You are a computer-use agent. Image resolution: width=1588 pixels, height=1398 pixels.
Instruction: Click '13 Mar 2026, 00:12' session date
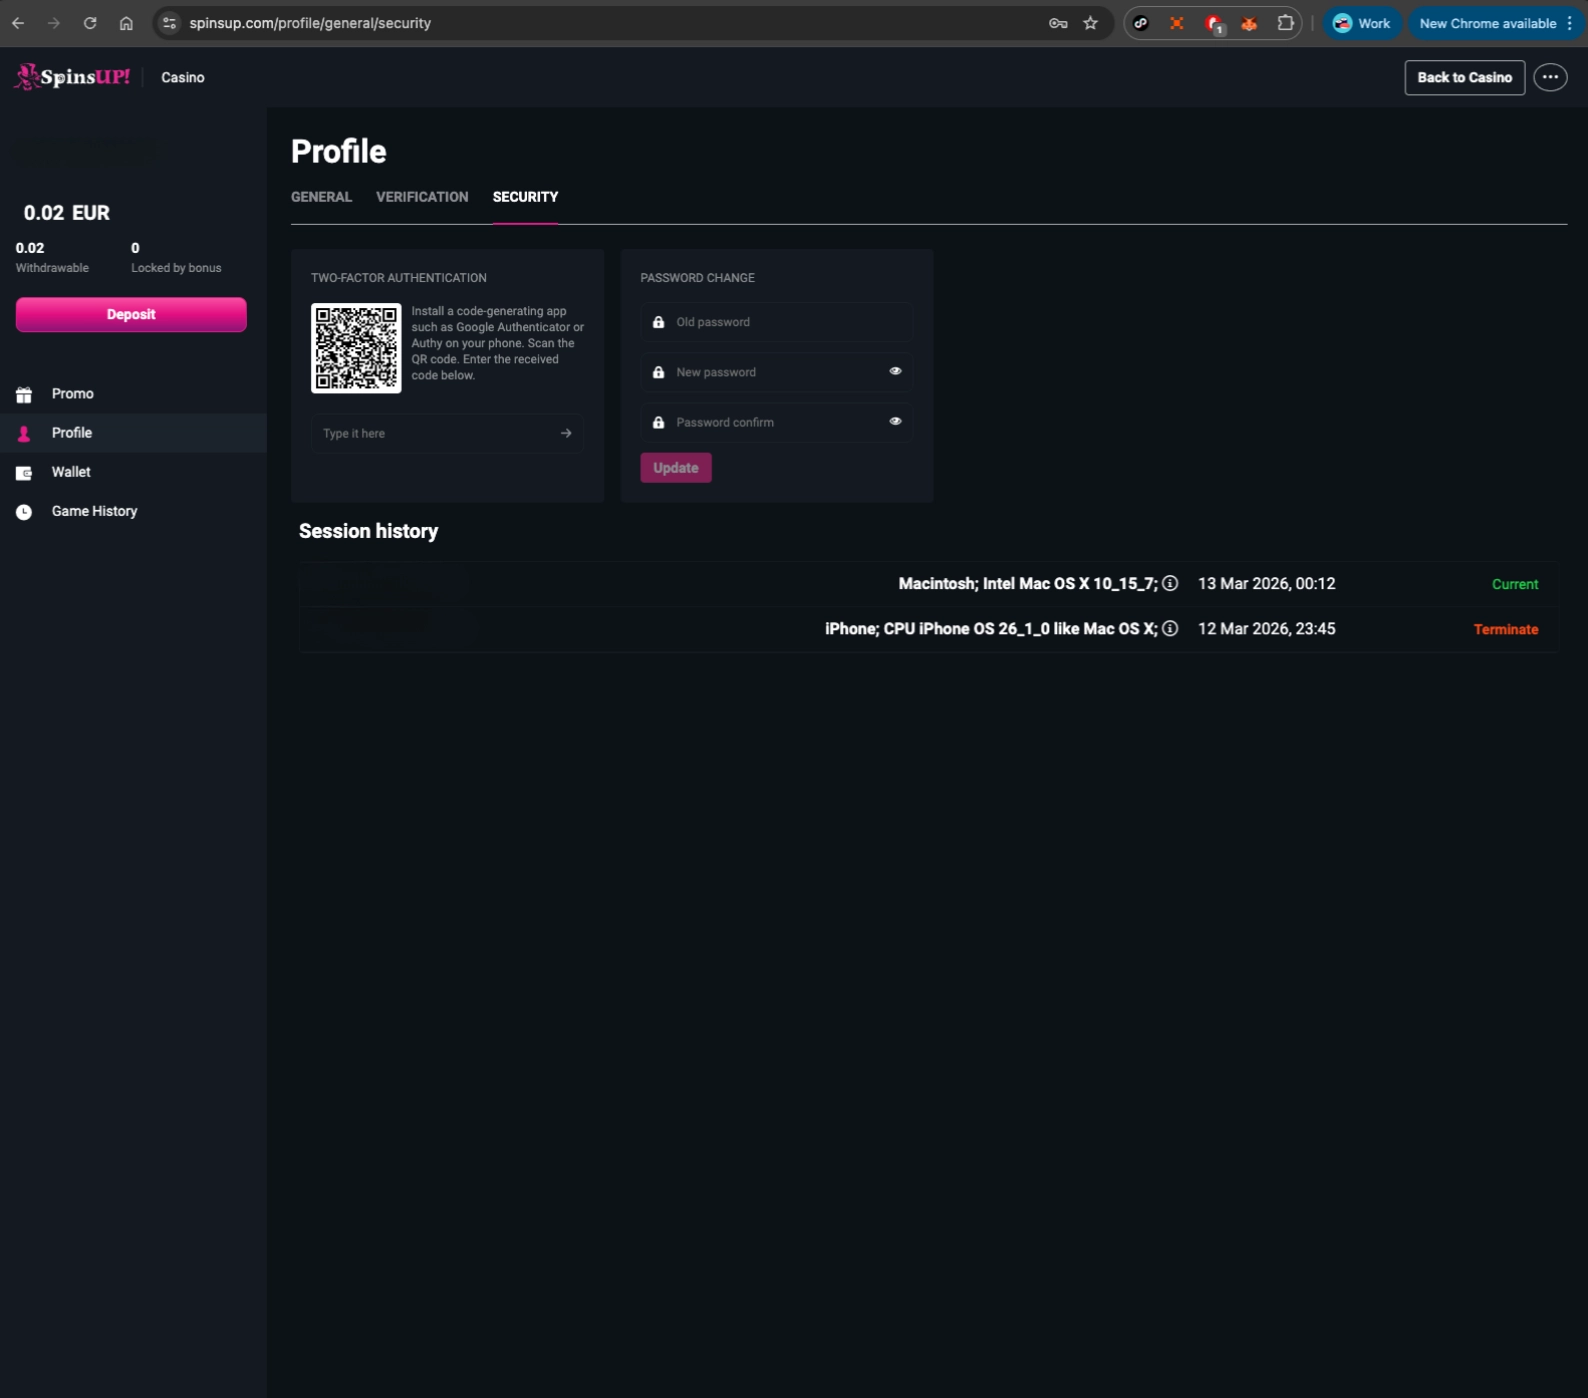click(x=1266, y=583)
